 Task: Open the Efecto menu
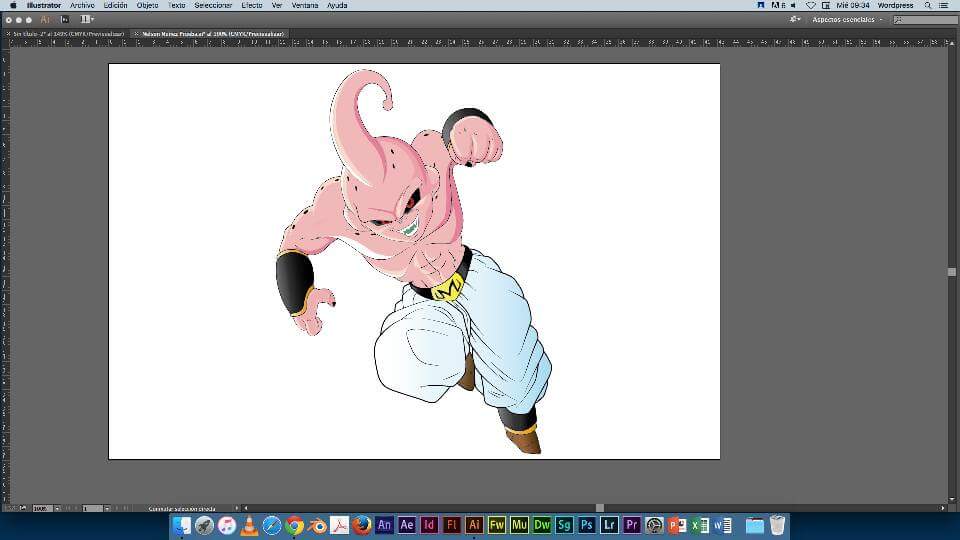[x=252, y=5]
